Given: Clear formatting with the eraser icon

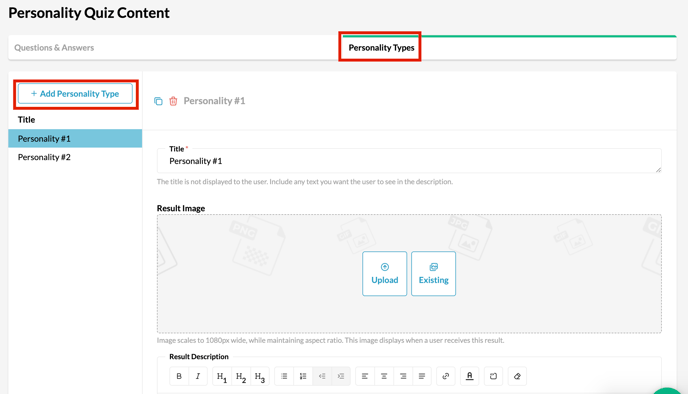Looking at the screenshot, I should pyautogui.click(x=517, y=376).
